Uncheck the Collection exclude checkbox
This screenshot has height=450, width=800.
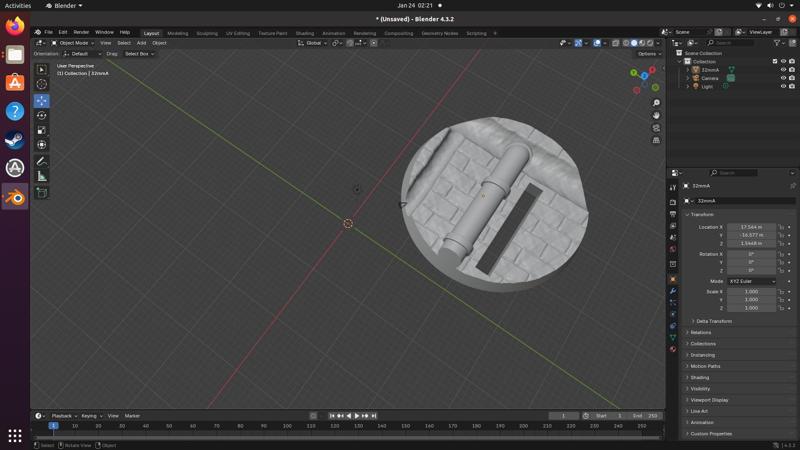(775, 61)
